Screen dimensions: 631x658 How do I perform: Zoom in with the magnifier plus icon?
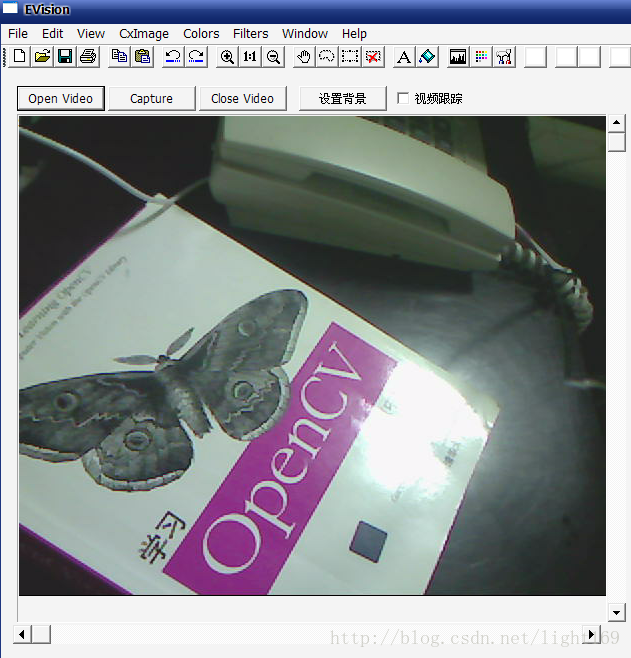click(227, 57)
